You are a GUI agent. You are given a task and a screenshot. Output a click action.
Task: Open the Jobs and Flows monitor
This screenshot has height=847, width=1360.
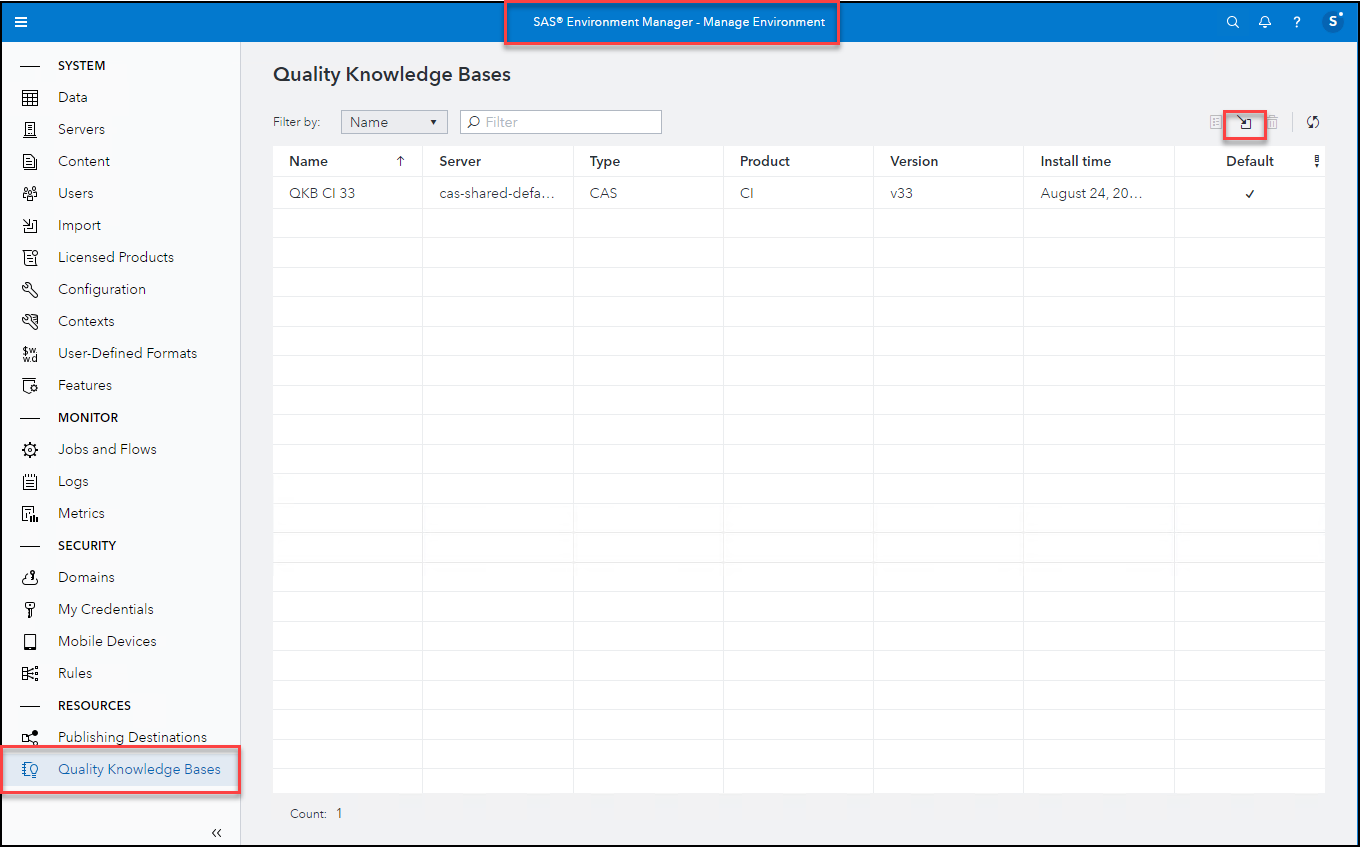(104, 449)
